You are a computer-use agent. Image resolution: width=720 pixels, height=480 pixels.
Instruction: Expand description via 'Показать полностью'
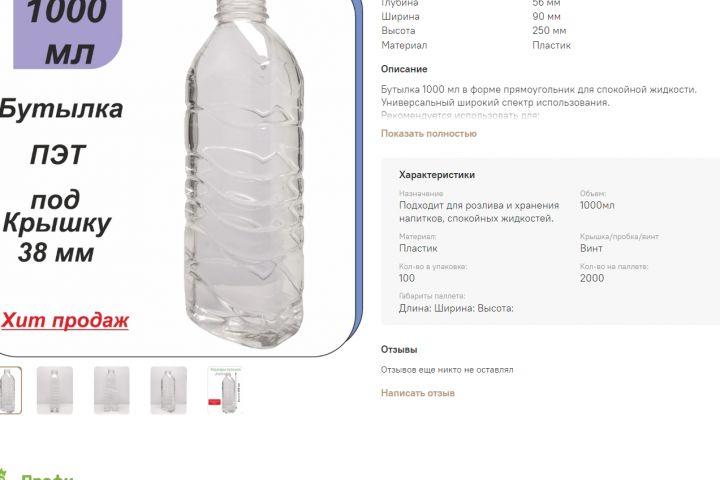[429, 134]
